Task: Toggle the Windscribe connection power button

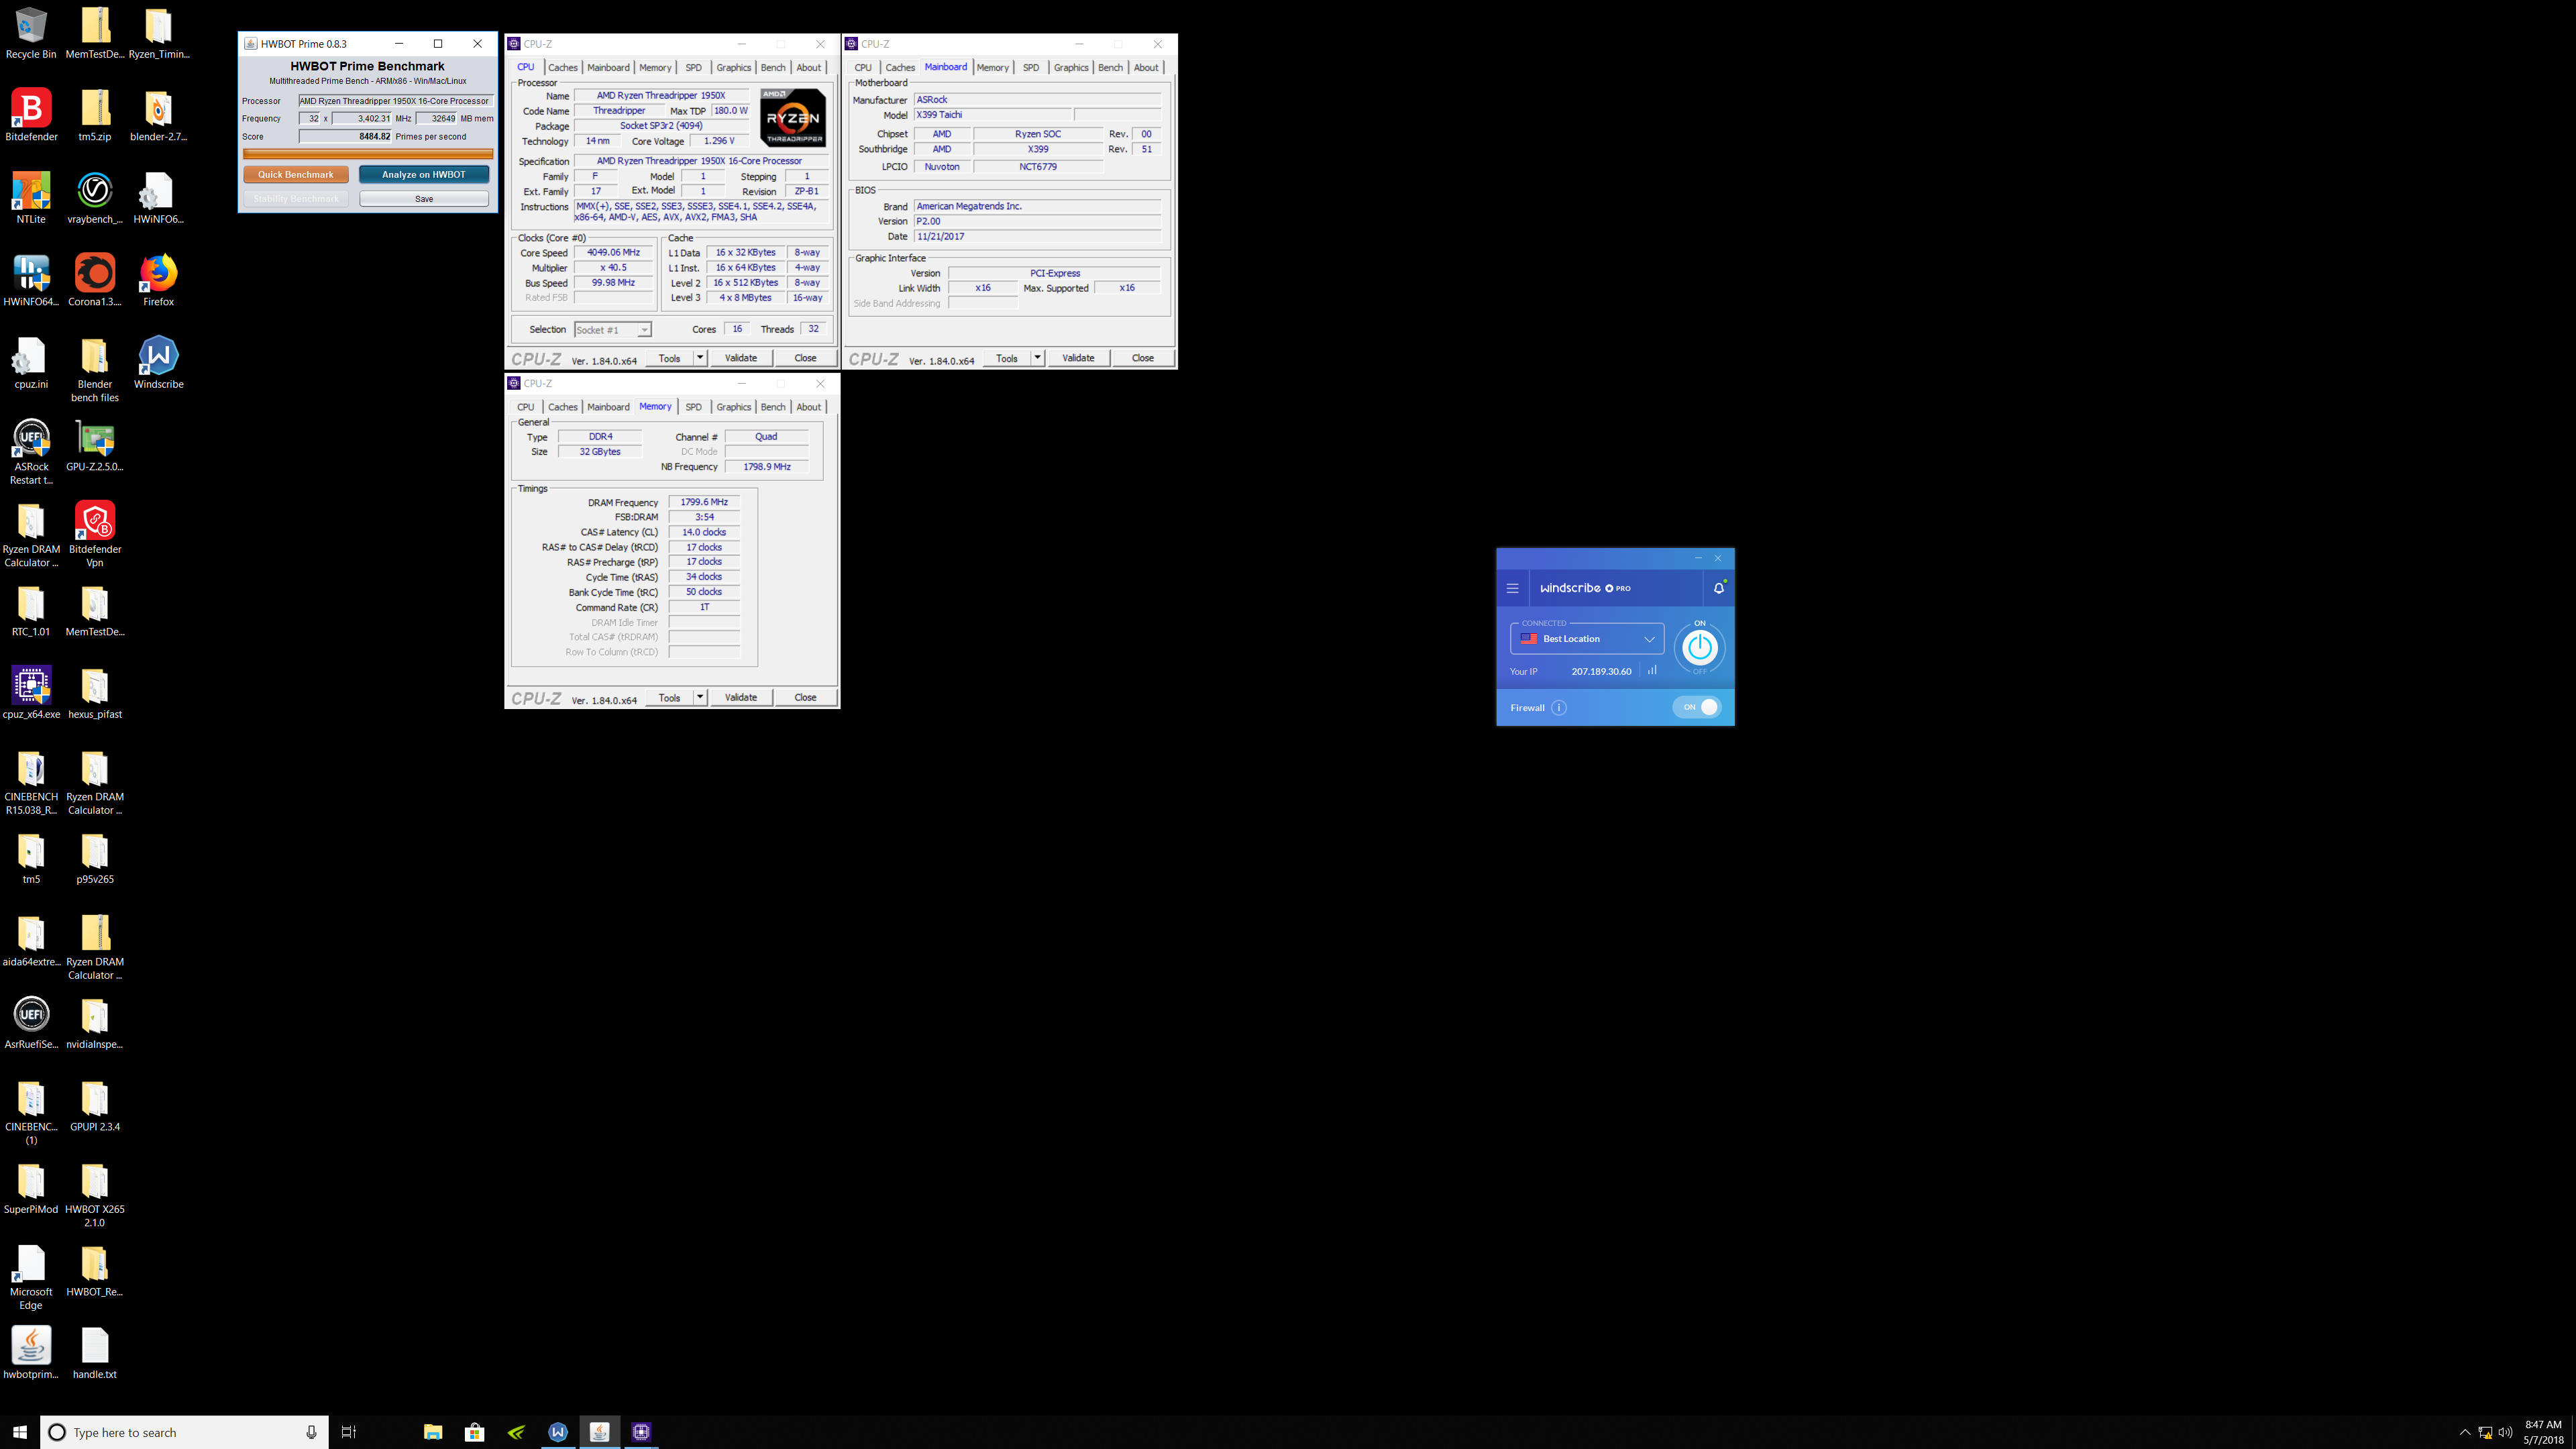Action: 1699,647
